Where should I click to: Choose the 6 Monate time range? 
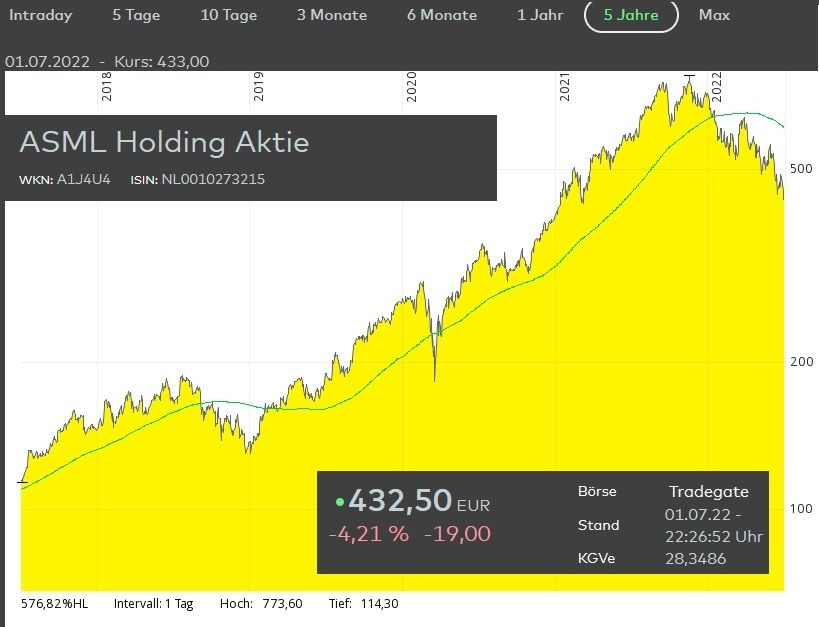coord(442,15)
